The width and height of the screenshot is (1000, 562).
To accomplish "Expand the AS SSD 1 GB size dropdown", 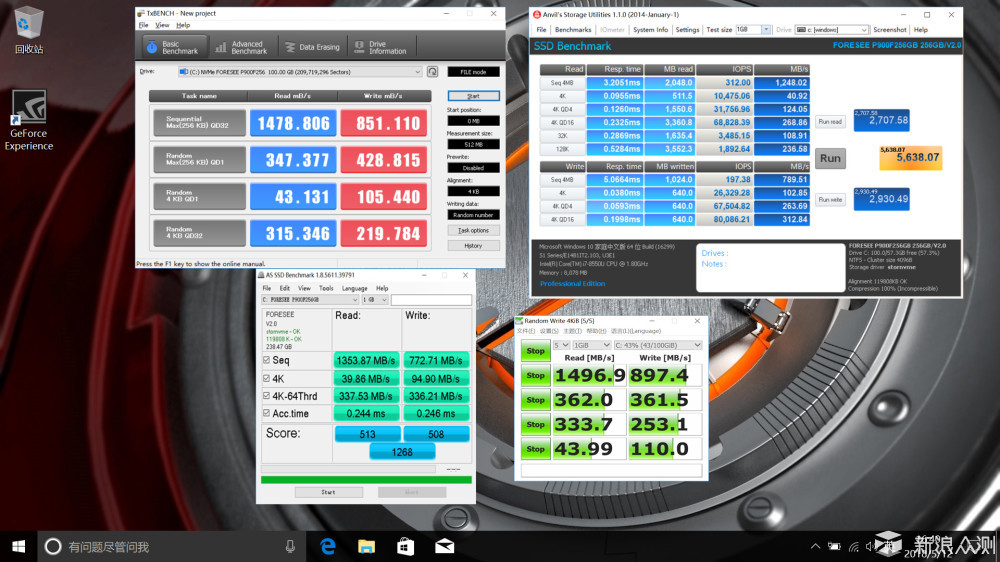I will (x=383, y=300).
